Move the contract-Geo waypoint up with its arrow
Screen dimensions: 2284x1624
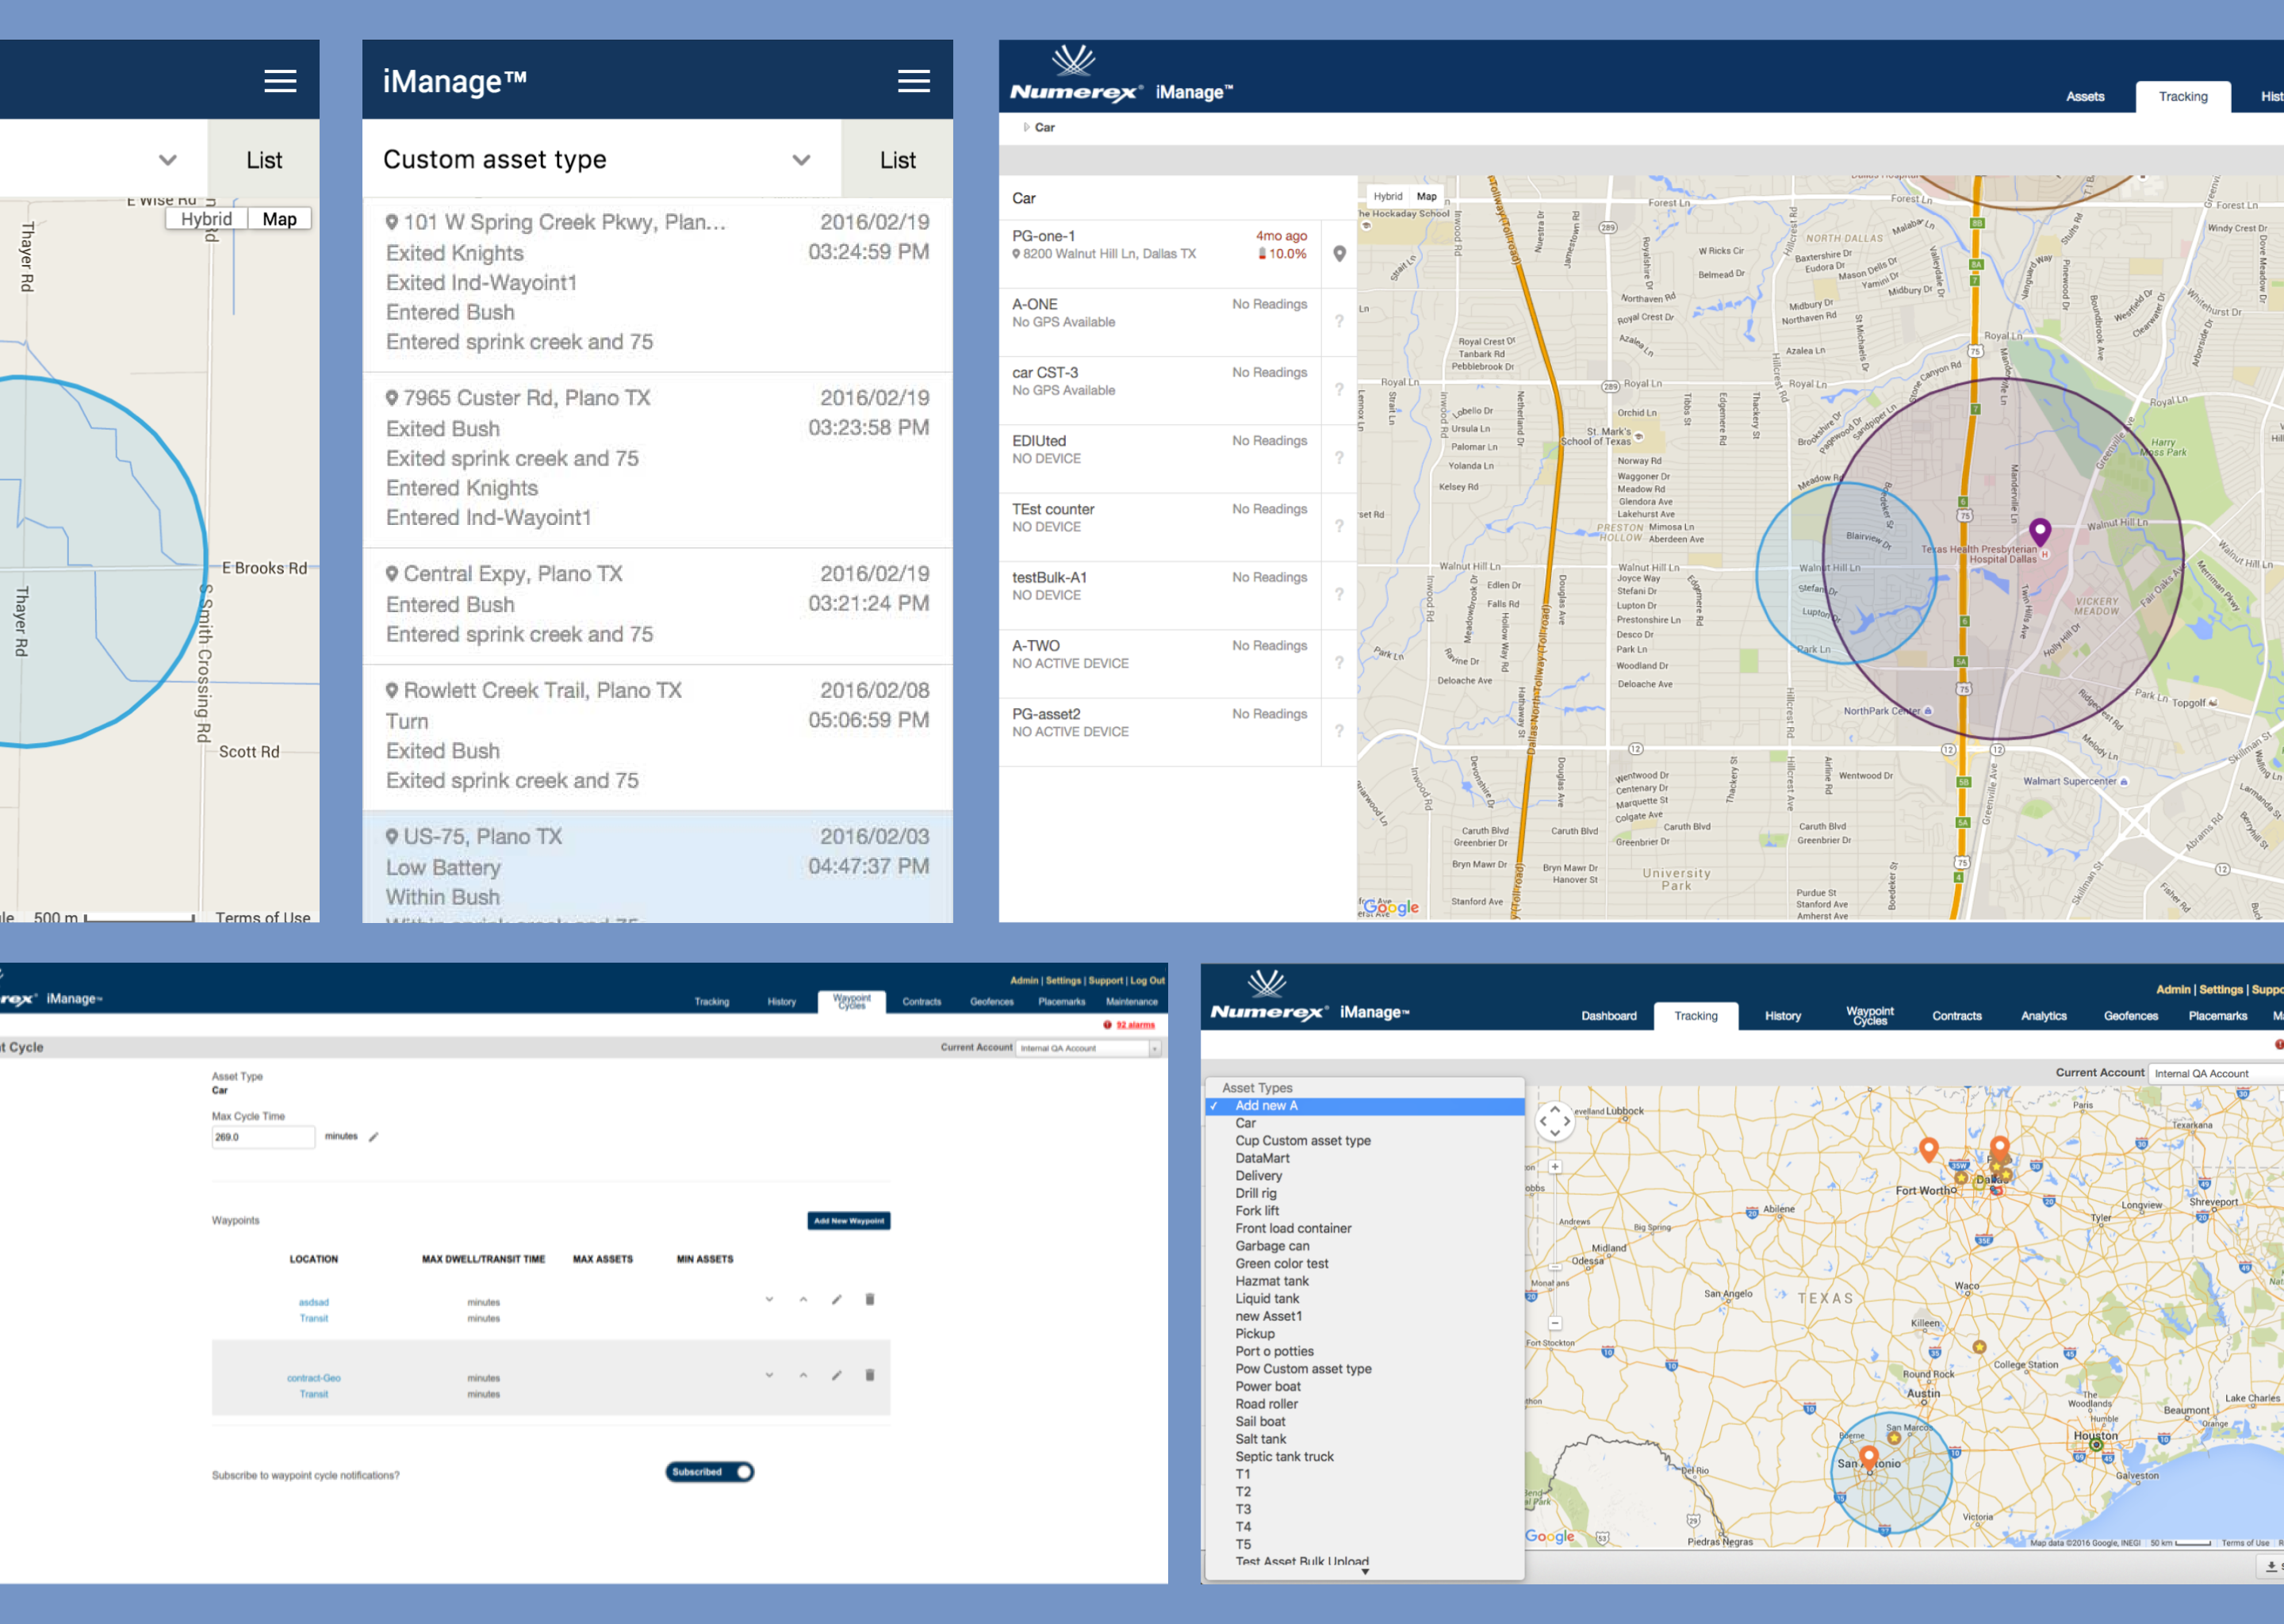click(803, 1376)
